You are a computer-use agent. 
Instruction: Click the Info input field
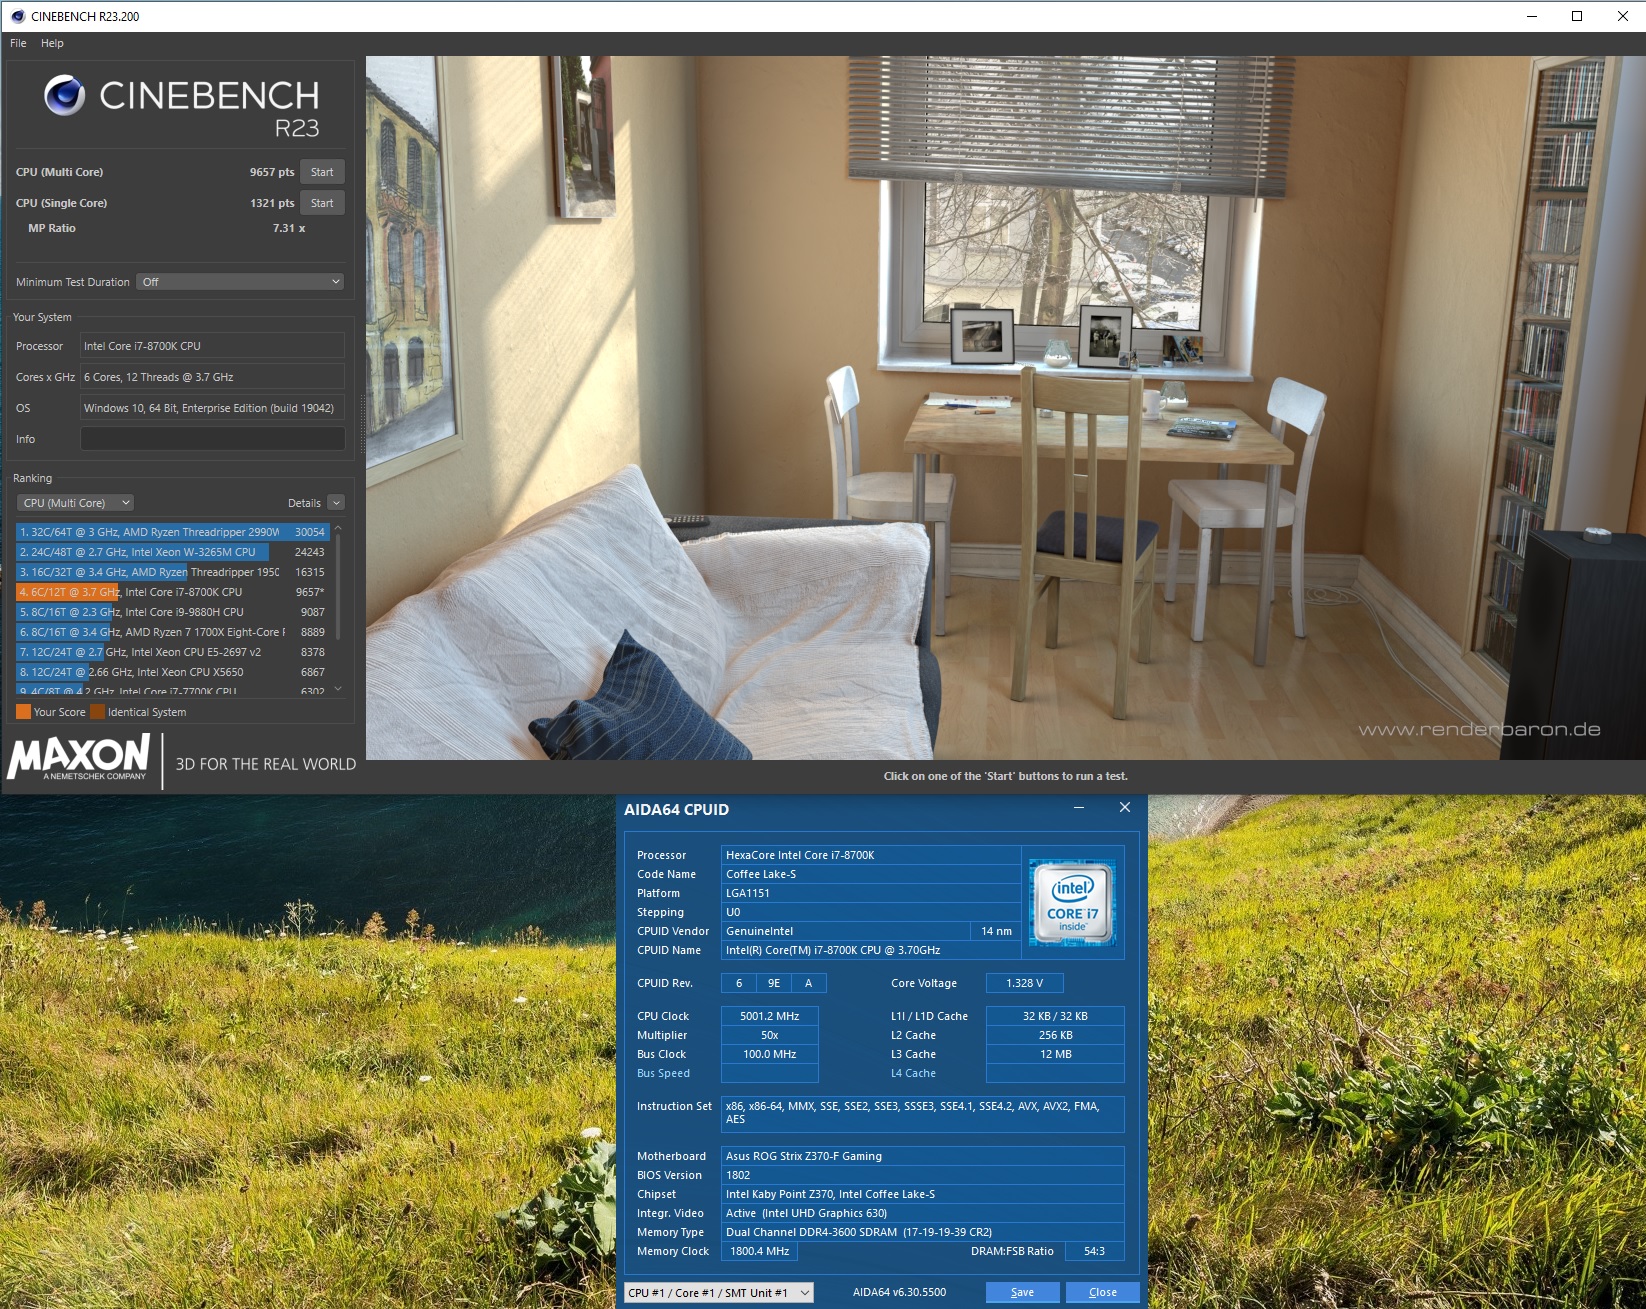click(212, 439)
